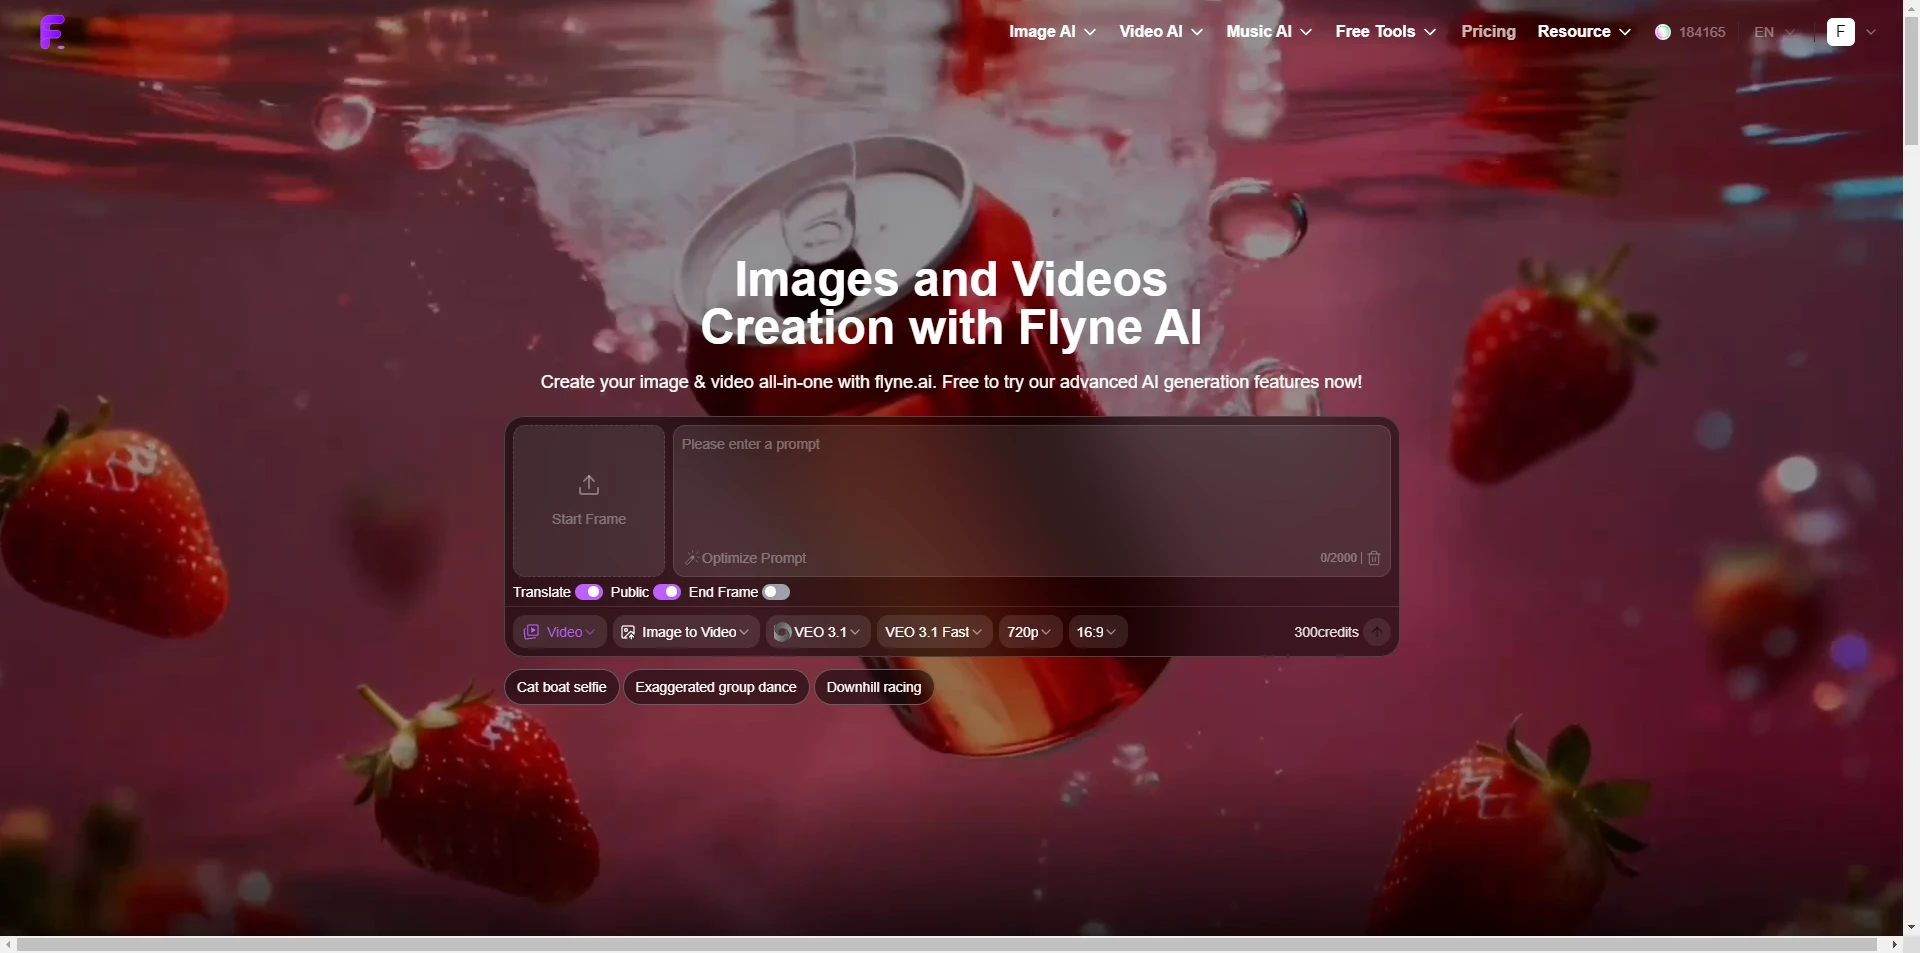Click the horizontal scrollbar at page bottom

[946, 944]
